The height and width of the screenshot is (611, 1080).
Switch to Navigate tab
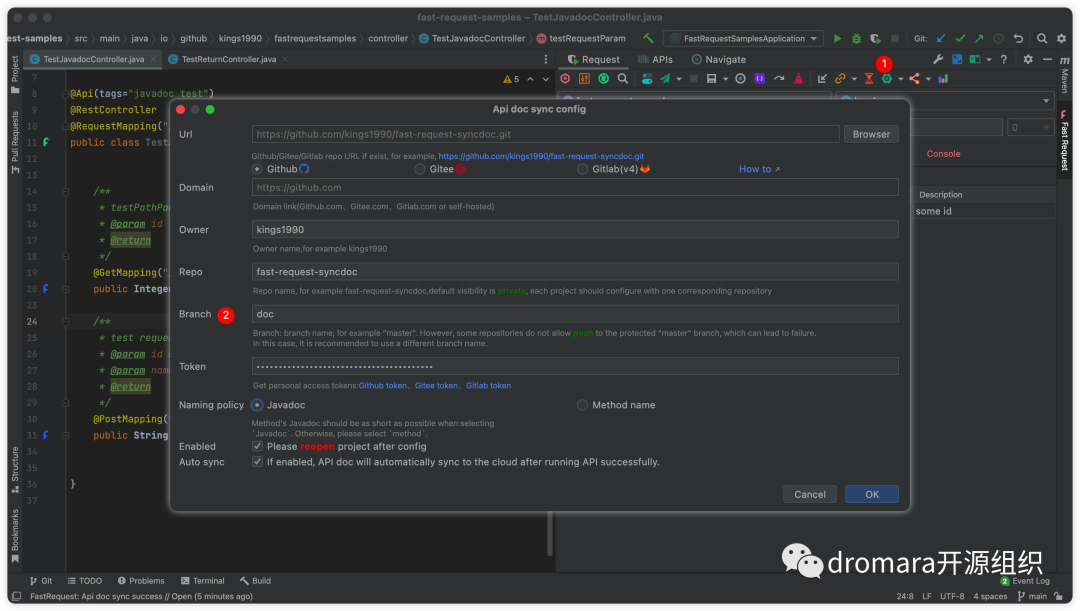point(718,59)
